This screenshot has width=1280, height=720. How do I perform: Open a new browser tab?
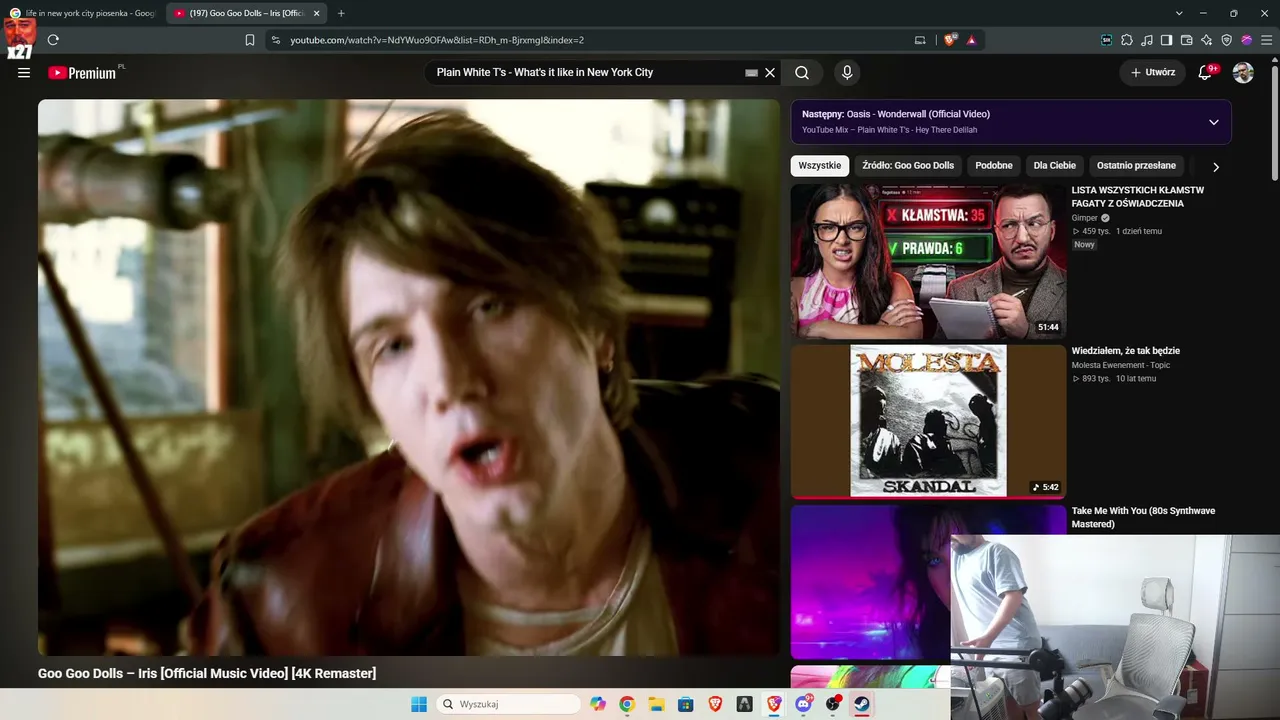[x=341, y=13]
